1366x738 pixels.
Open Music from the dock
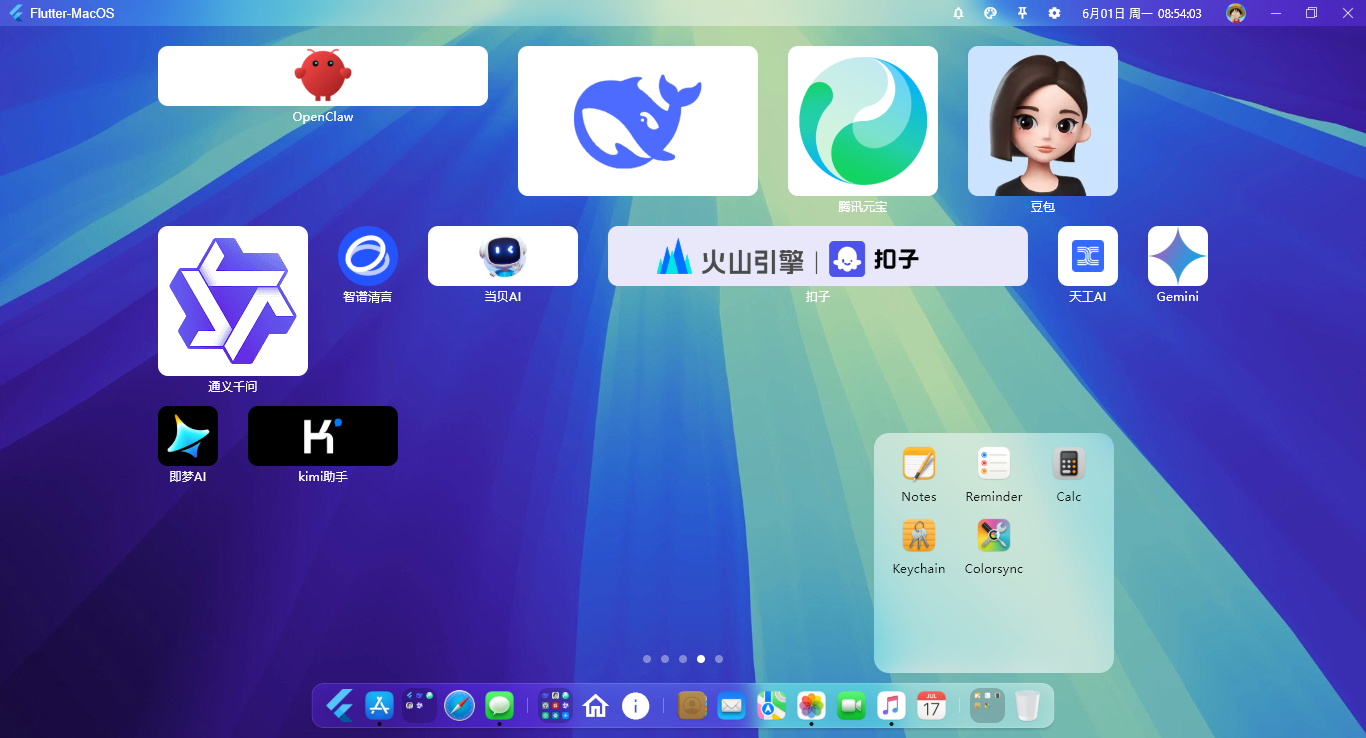pyautogui.click(x=891, y=706)
